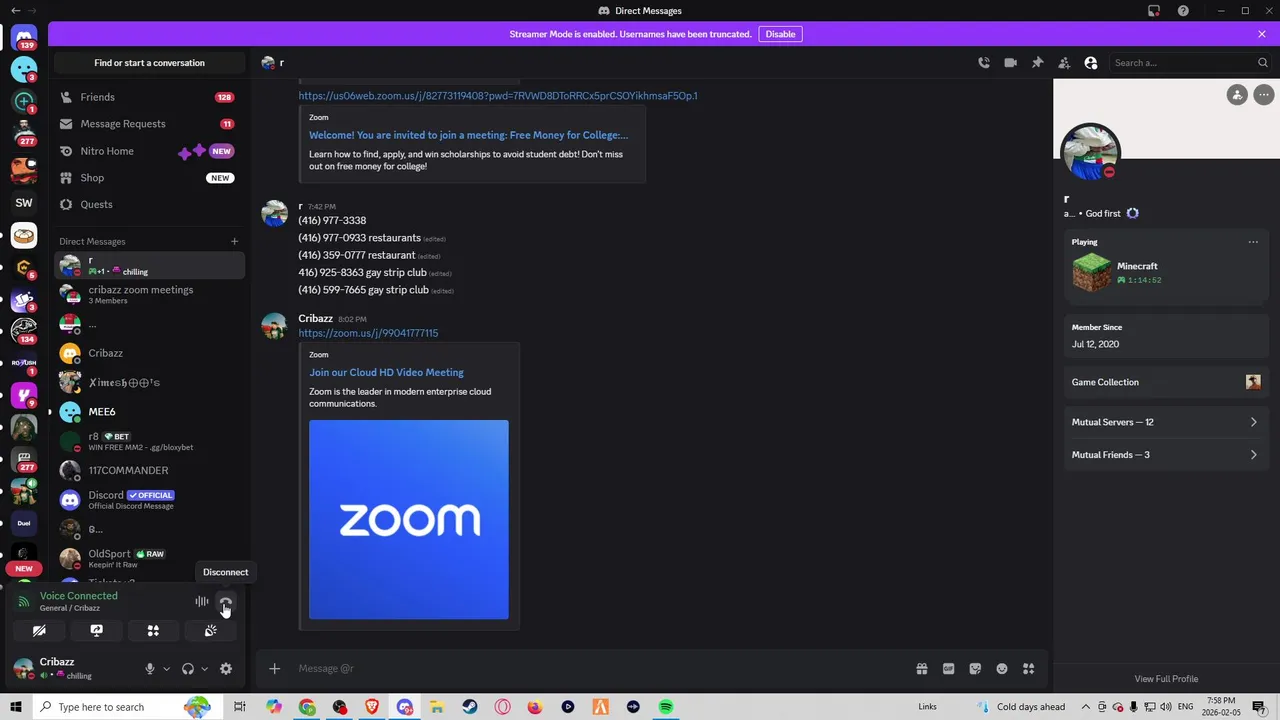
Task: Hide the user profile panel
Action: (1091, 63)
